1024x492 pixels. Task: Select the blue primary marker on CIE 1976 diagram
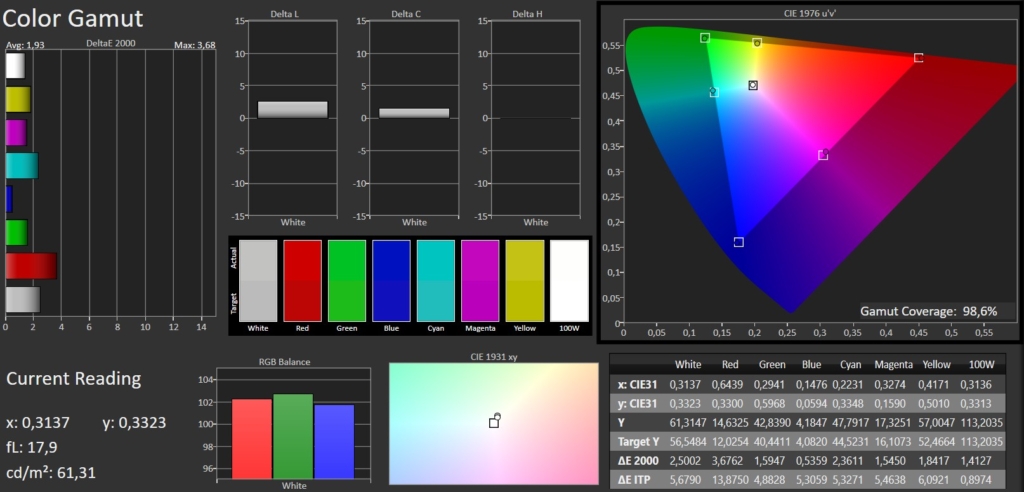(738, 242)
